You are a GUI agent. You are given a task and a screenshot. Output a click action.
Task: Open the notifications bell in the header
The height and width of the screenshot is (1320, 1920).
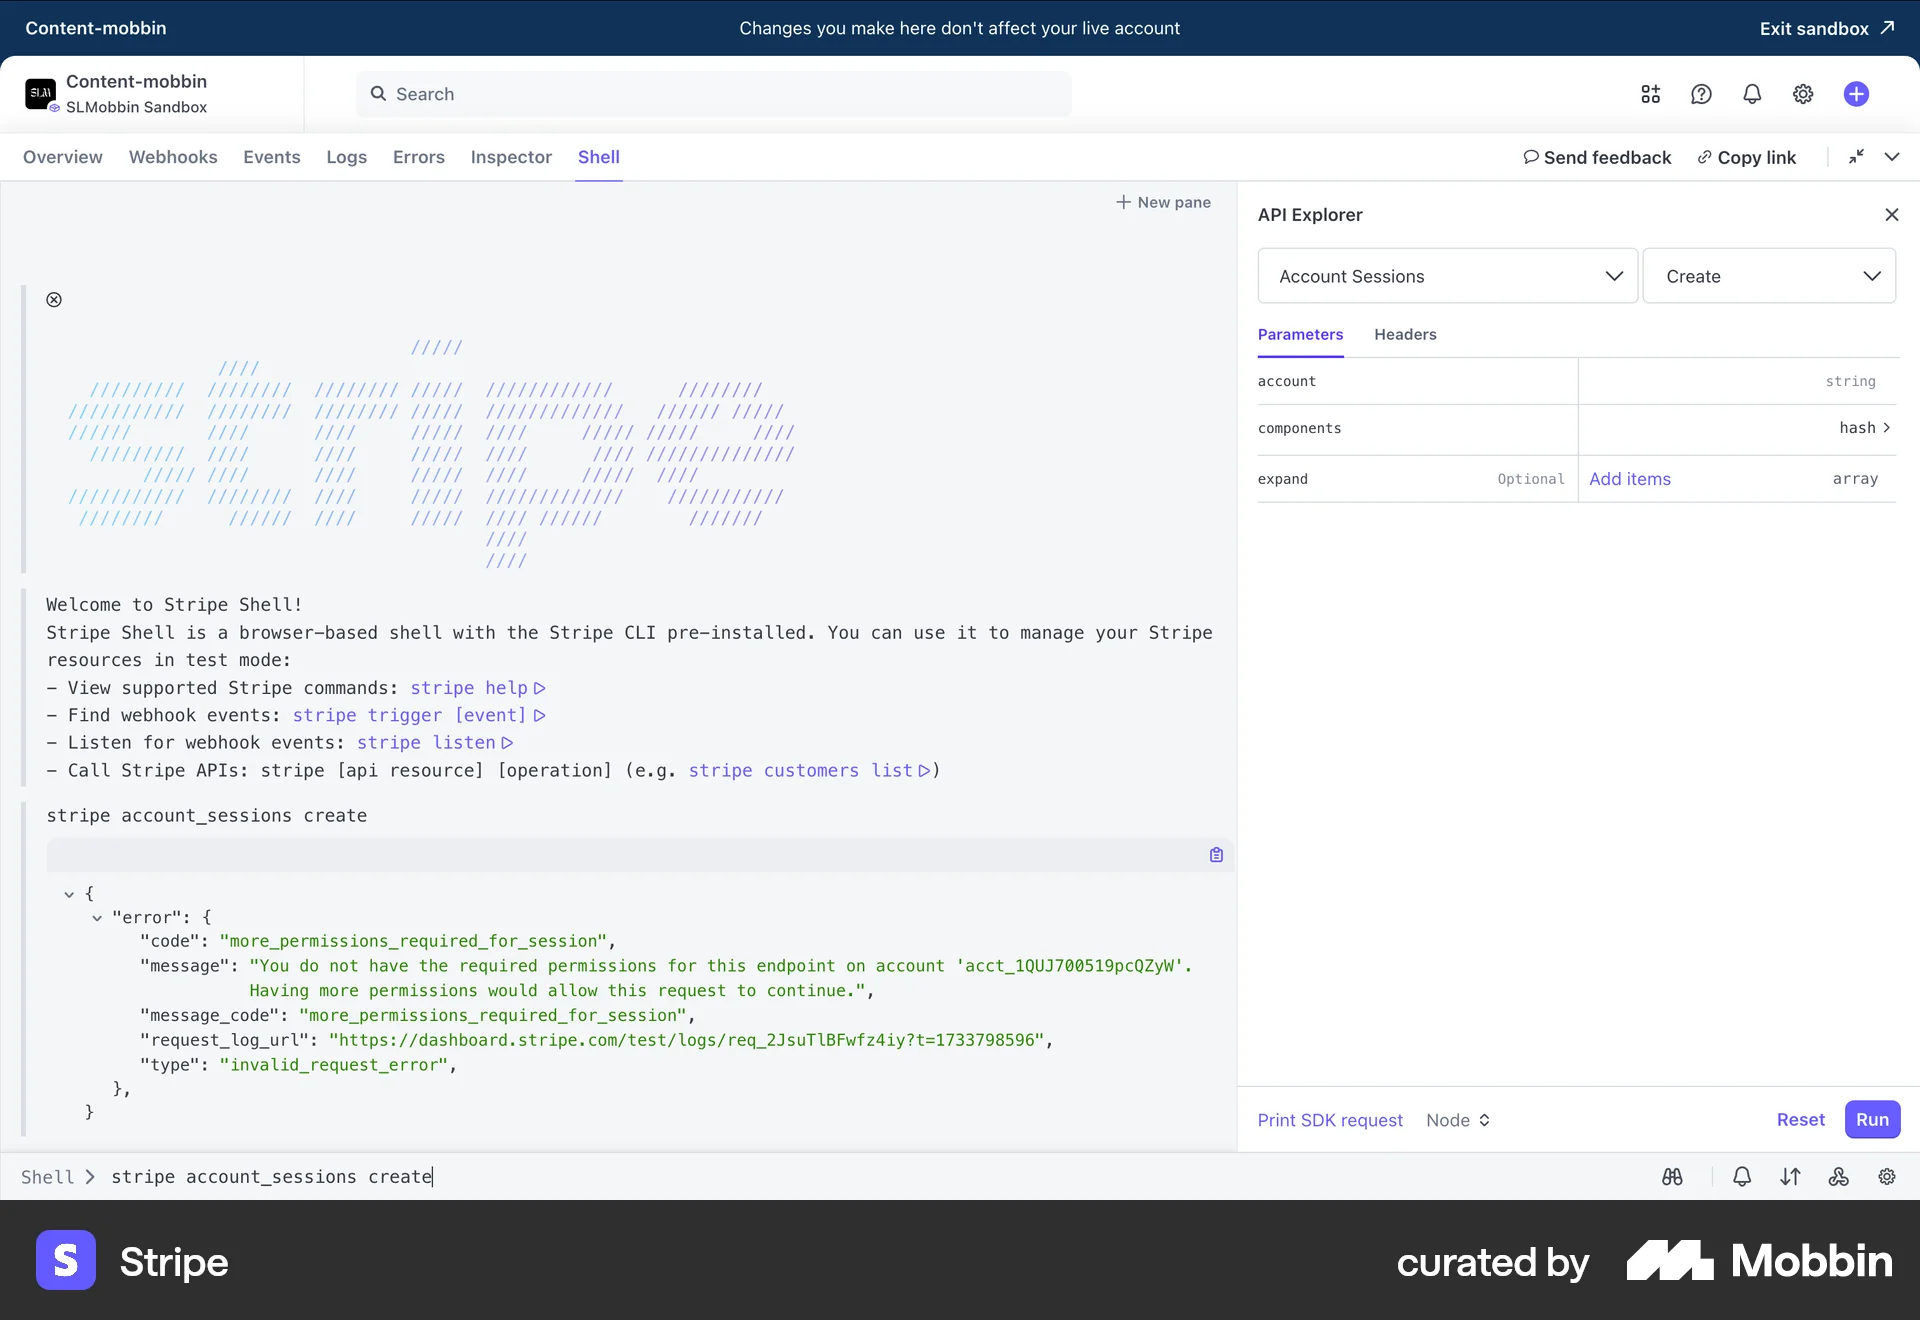click(x=1752, y=93)
